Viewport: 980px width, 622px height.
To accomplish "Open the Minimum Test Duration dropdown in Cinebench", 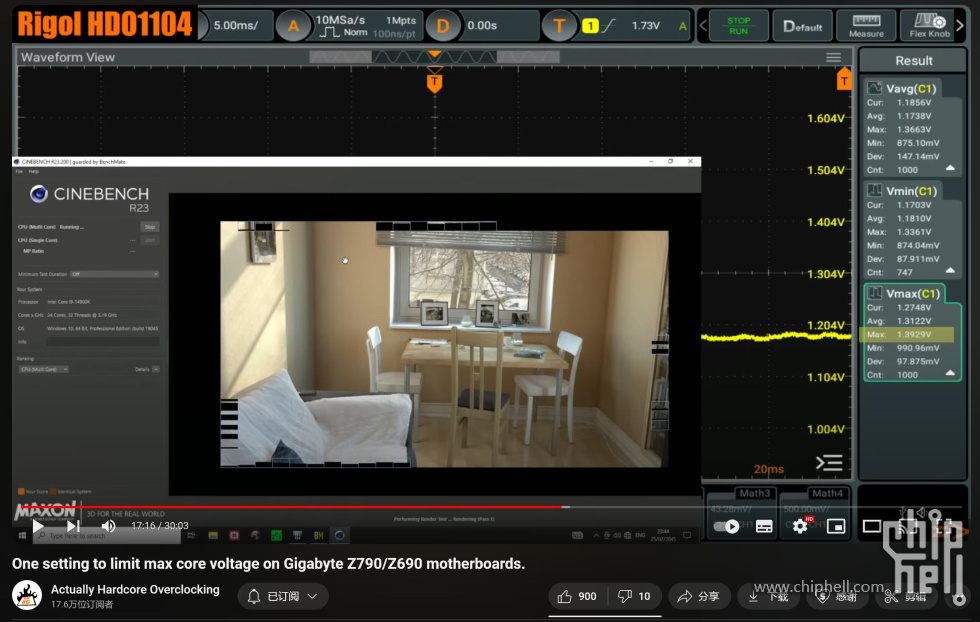I will (114, 274).
